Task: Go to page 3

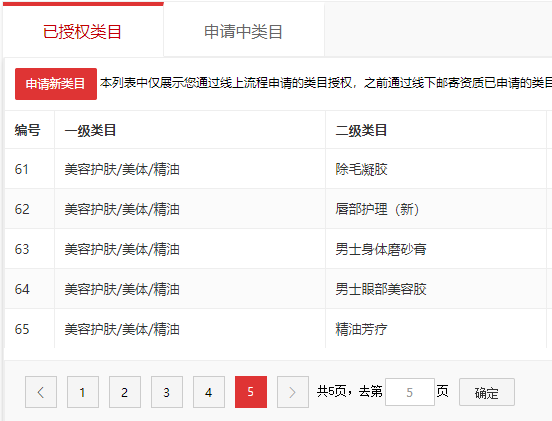Action: [167, 392]
